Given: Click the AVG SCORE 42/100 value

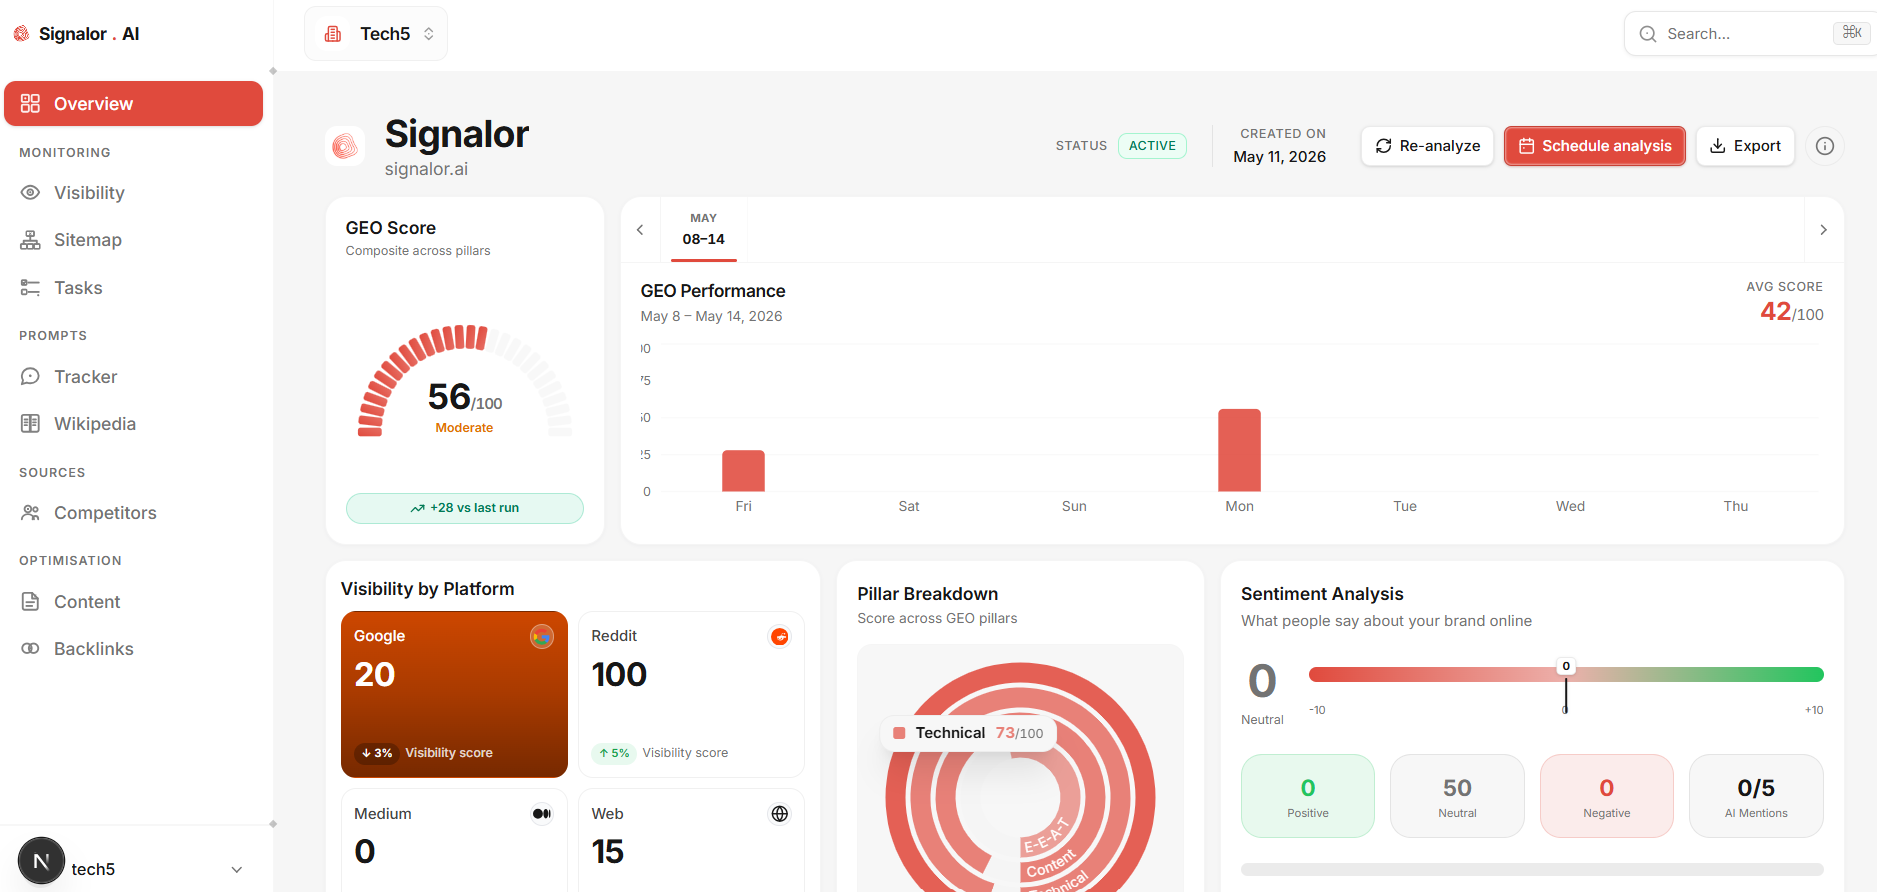Looking at the screenshot, I should pyautogui.click(x=1792, y=312).
